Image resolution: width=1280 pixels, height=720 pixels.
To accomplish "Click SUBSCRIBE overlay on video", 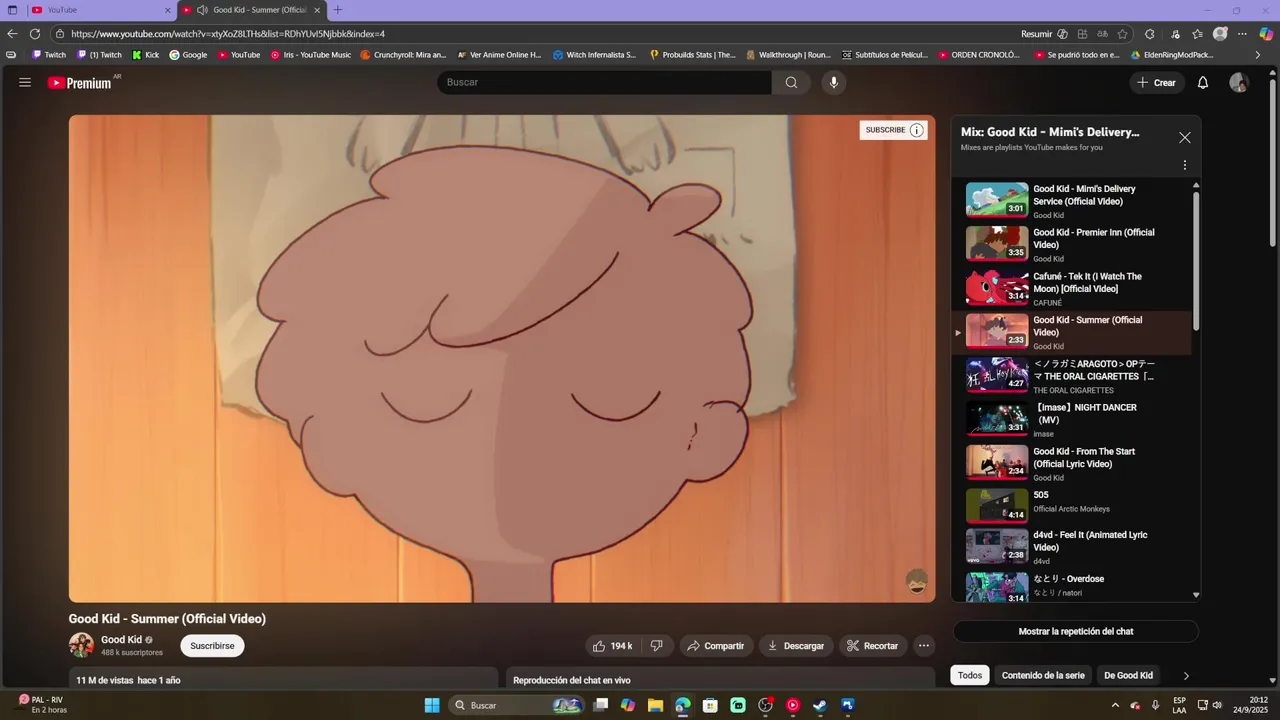I will pyautogui.click(x=893, y=130).
